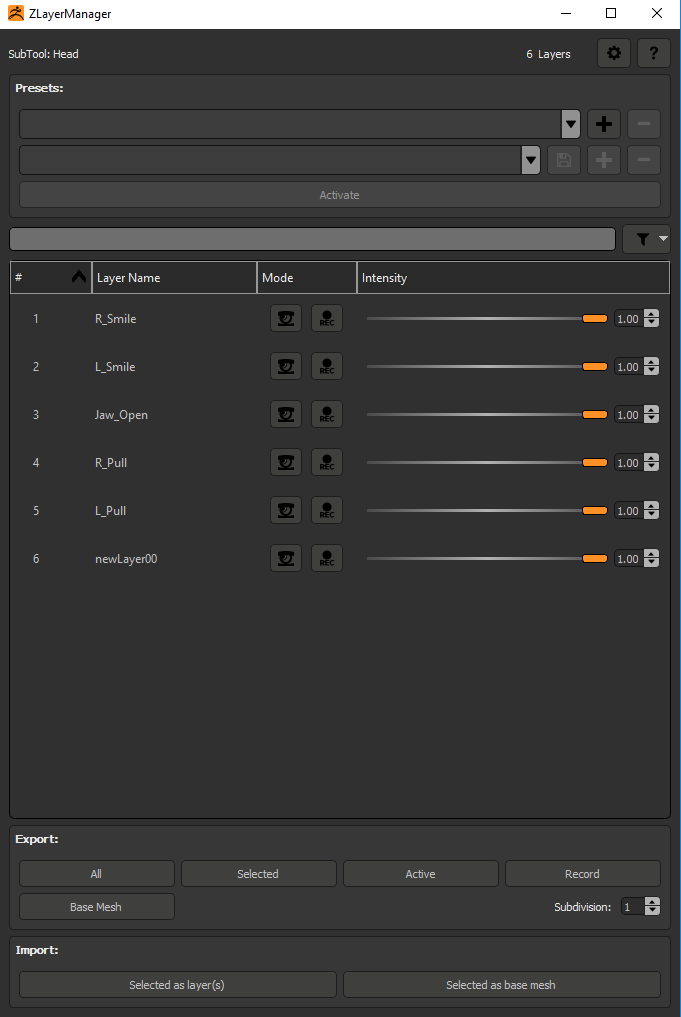Click the layer search filter field
This screenshot has height=1017, width=681.
pyautogui.click(x=312, y=239)
